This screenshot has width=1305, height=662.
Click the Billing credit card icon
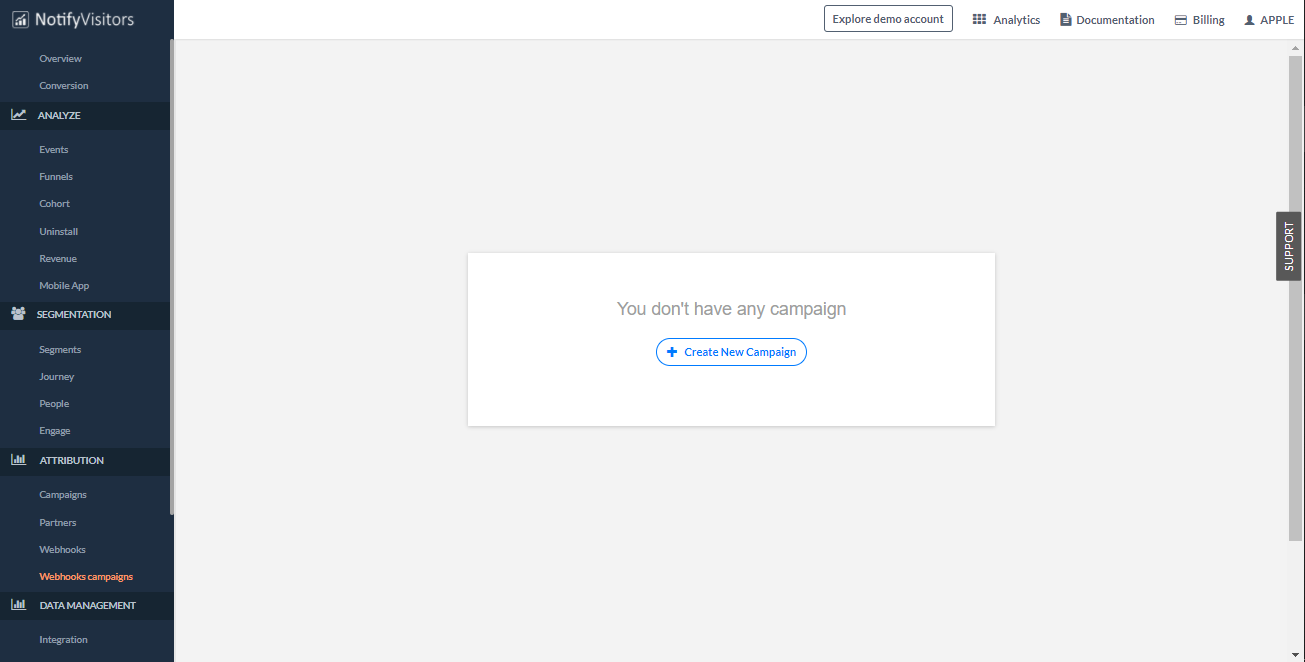[x=1181, y=20]
